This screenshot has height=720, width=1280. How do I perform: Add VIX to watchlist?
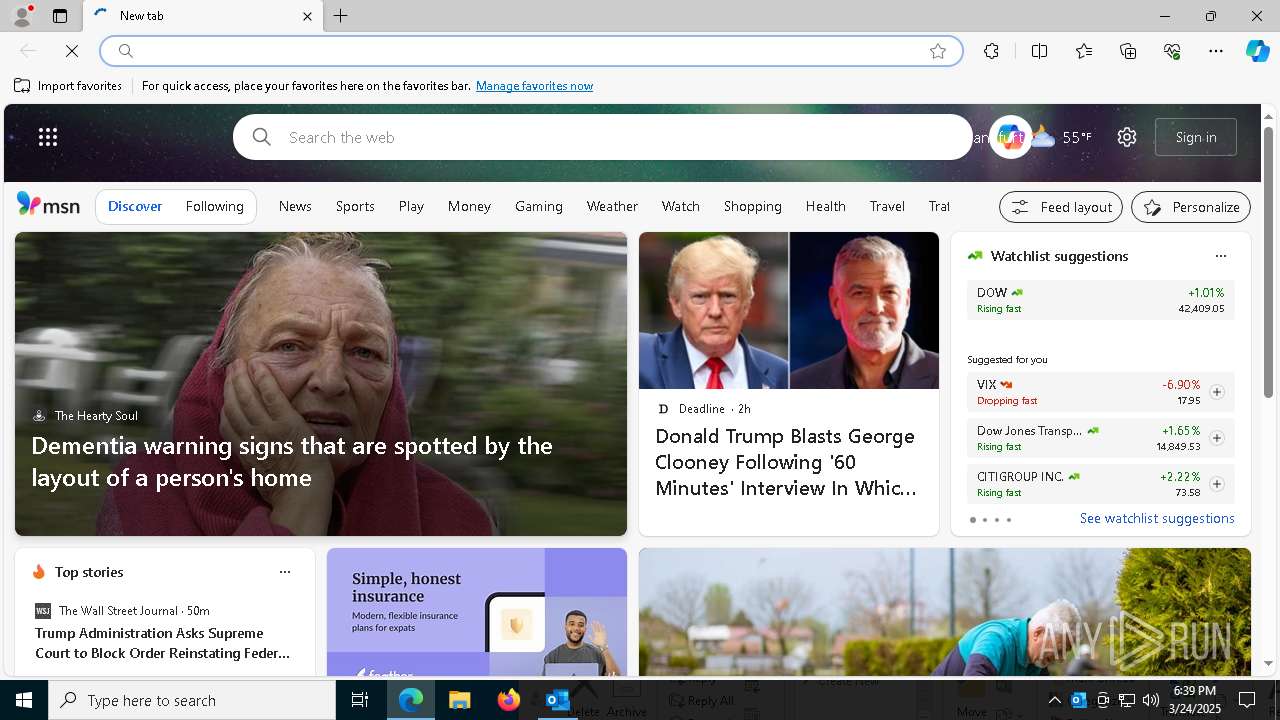(x=1216, y=392)
